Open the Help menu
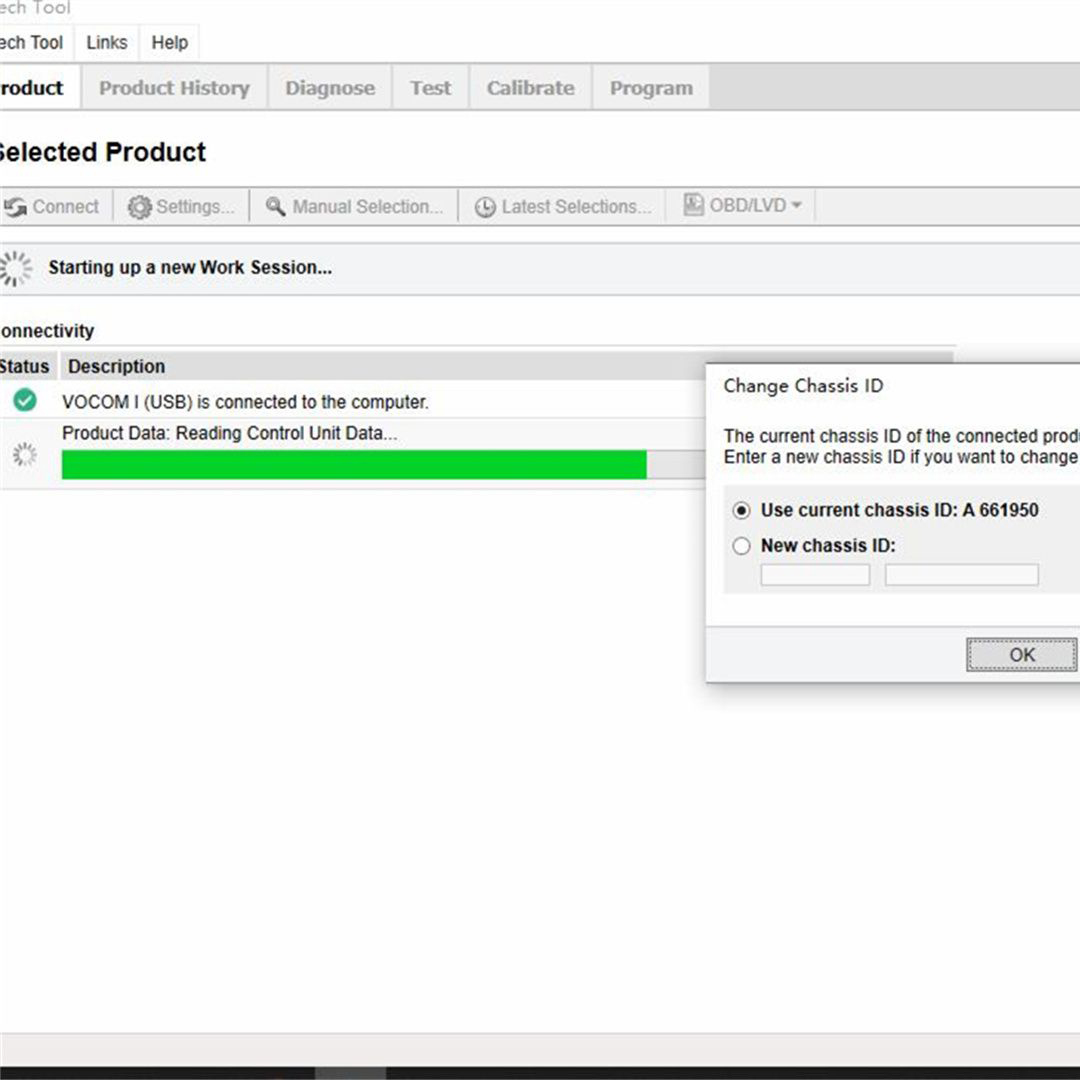The height and width of the screenshot is (1080, 1080). 169,43
